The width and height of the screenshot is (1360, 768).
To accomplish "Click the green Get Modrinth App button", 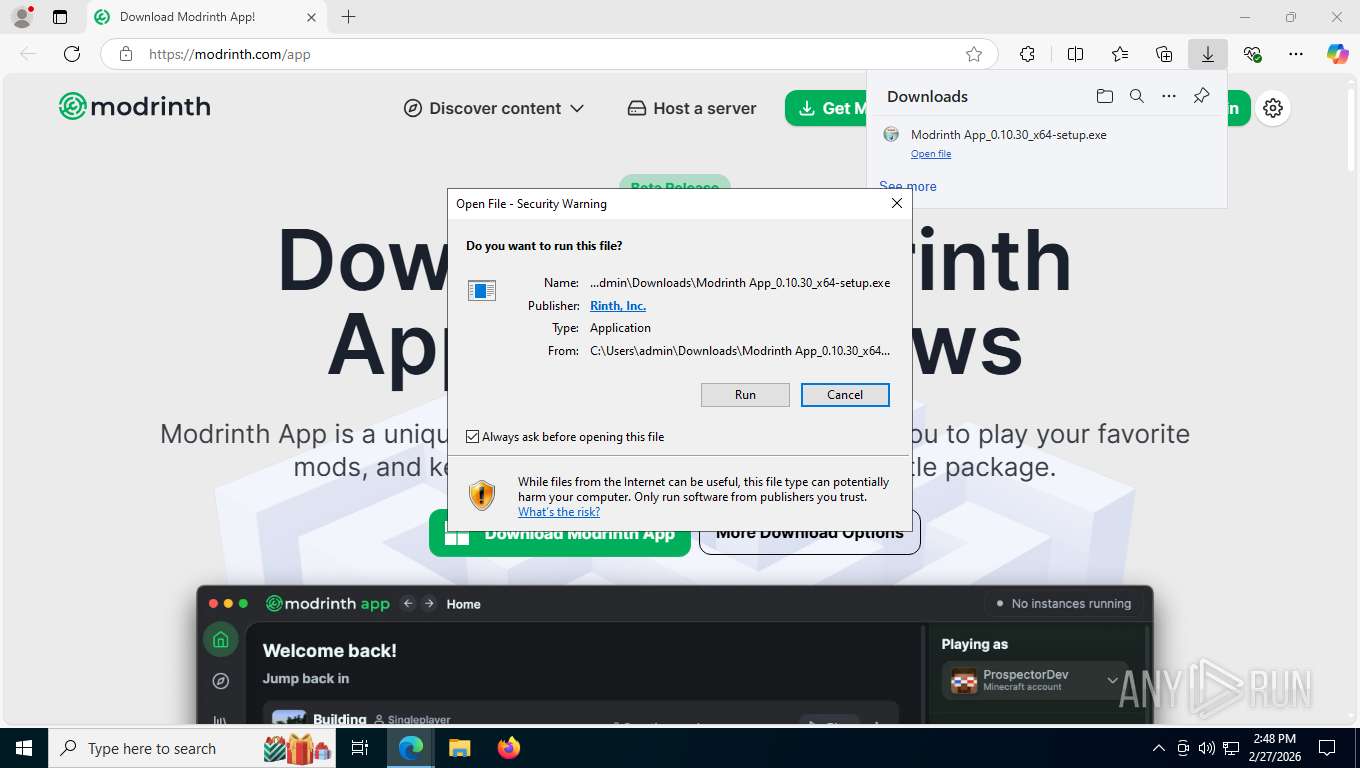I will [x=826, y=108].
